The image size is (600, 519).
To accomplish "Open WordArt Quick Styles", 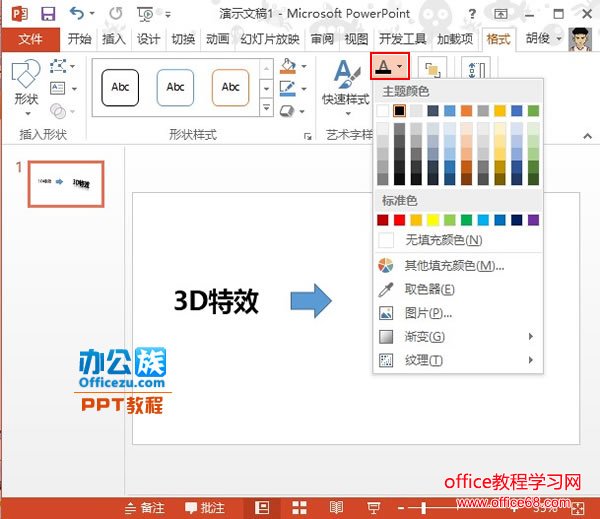I will tap(346, 88).
